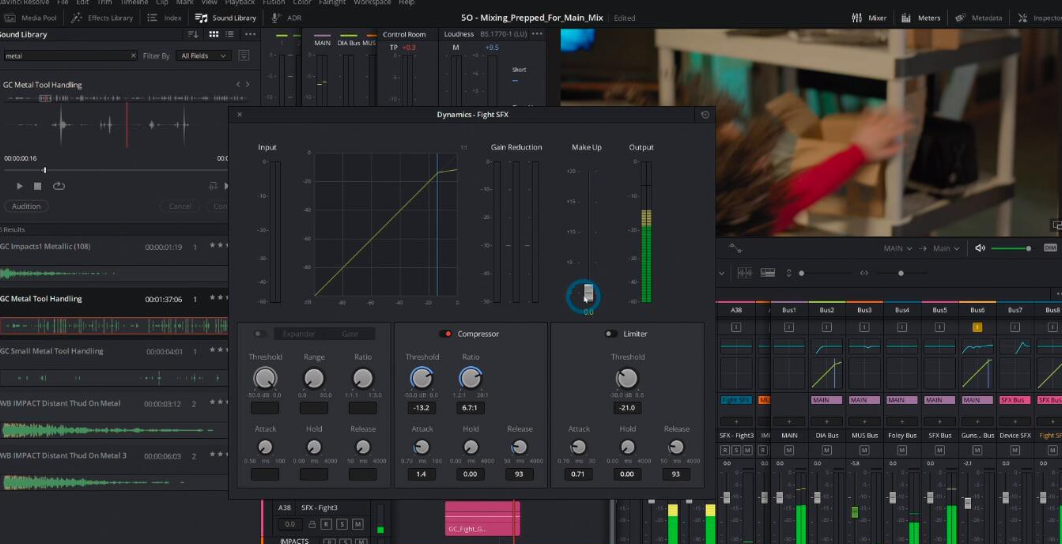Solo the A38 SFX-Fight3 timeline track

[342, 524]
